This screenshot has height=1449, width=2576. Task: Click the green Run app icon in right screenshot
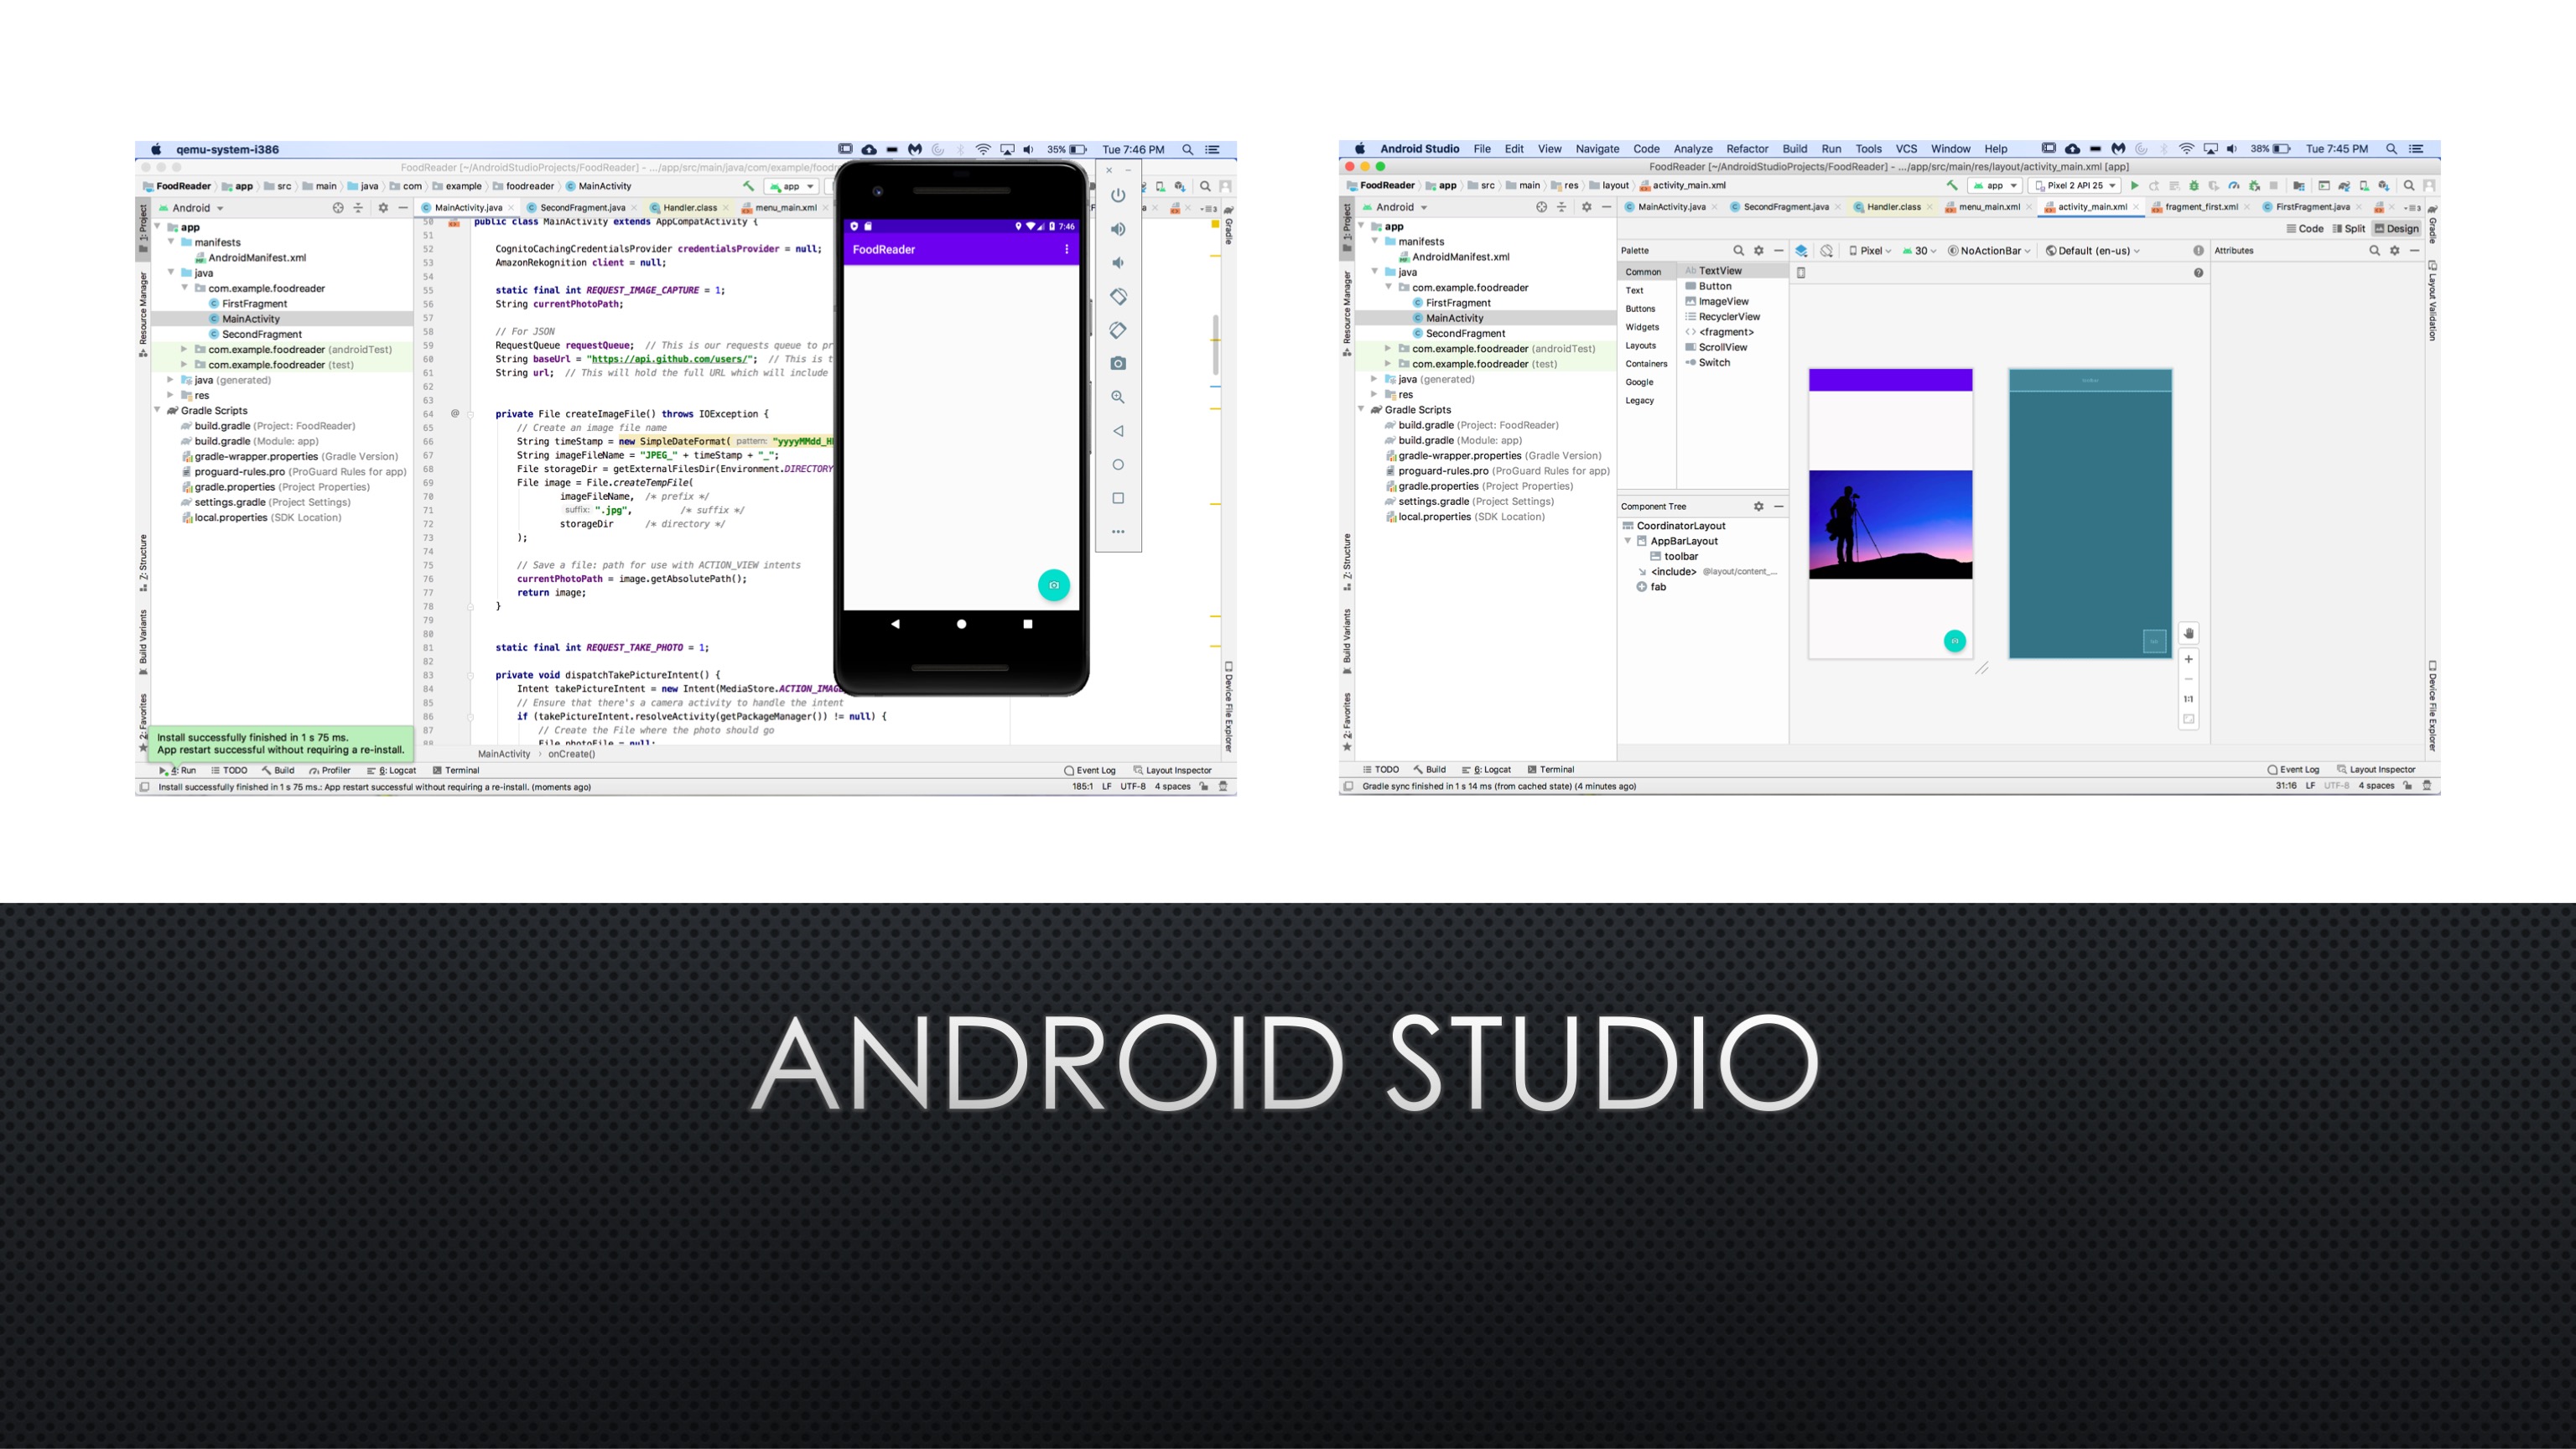(2135, 186)
